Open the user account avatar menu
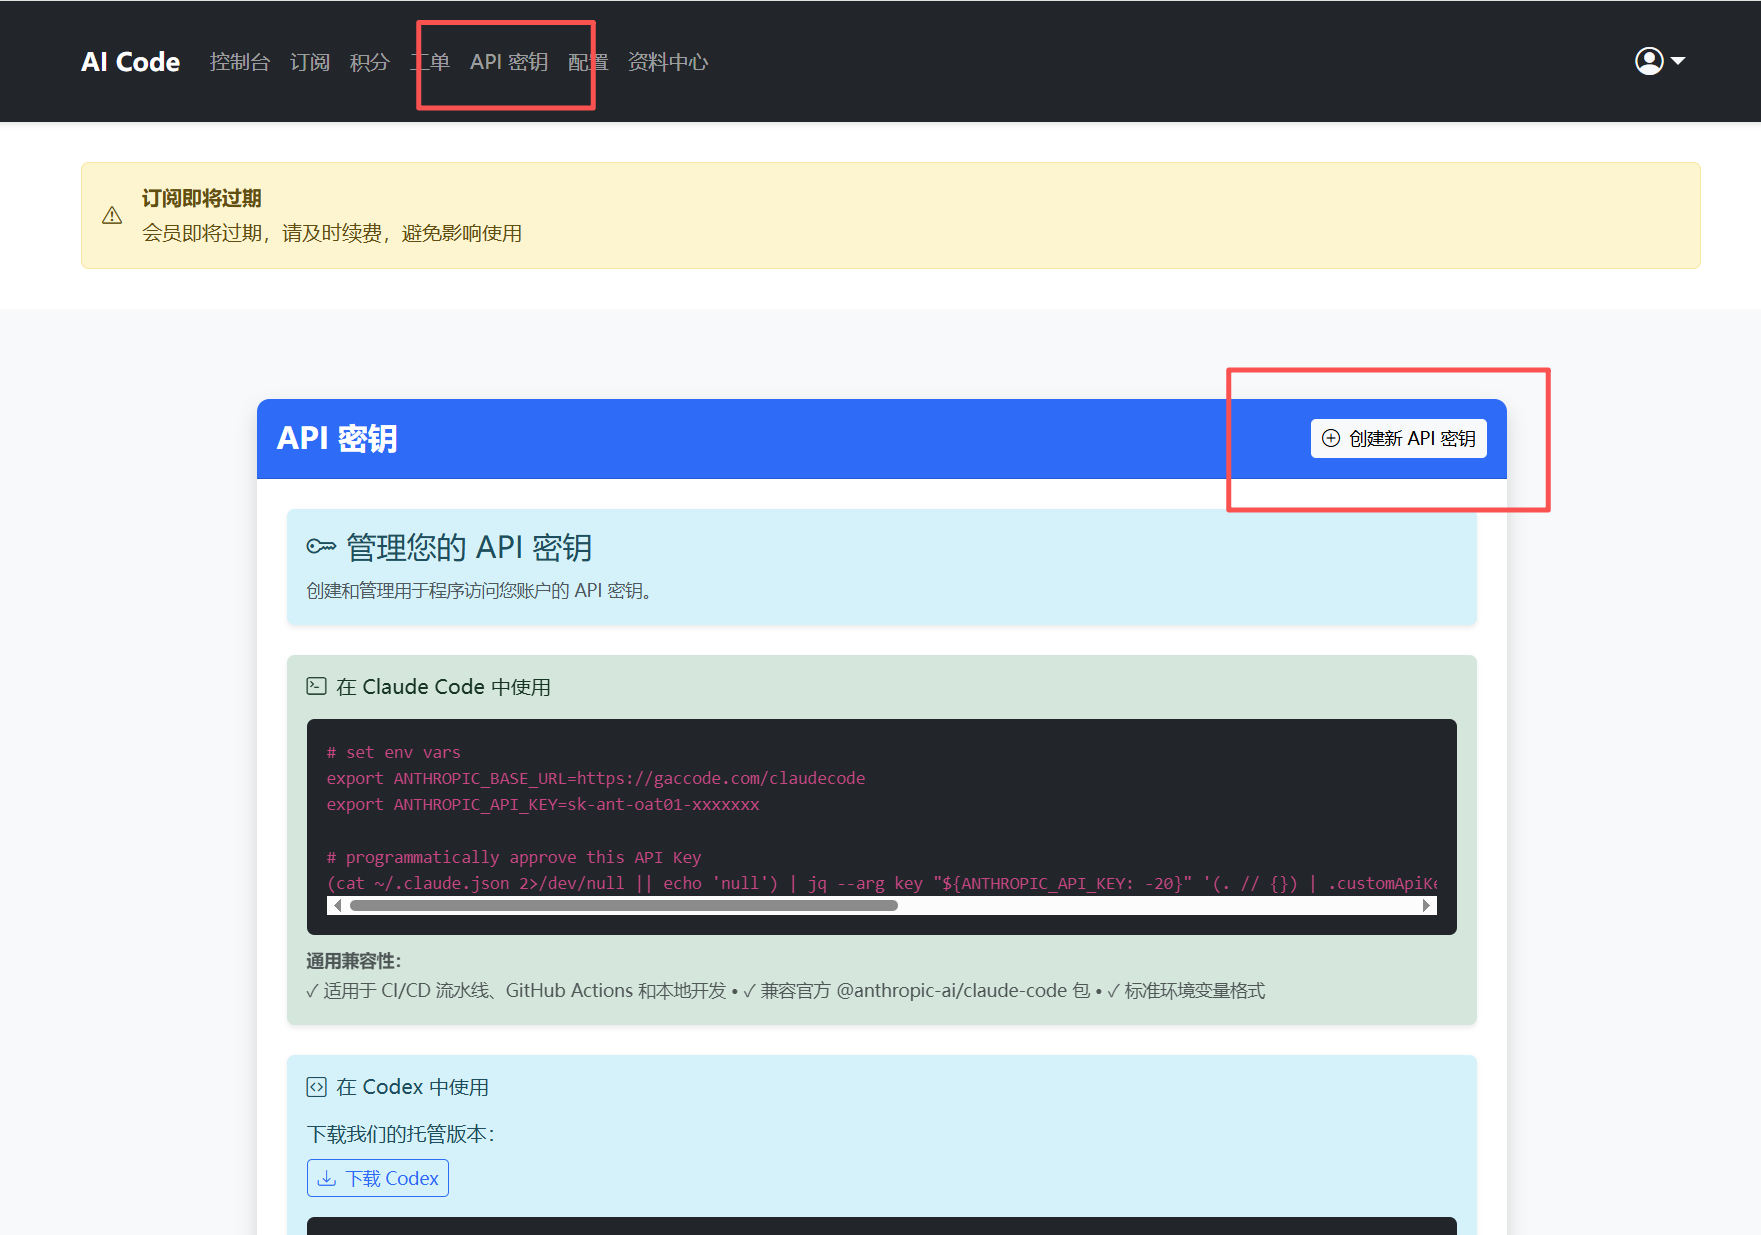The width and height of the screenshot is (1761, 1235). tap(1660, 61)
